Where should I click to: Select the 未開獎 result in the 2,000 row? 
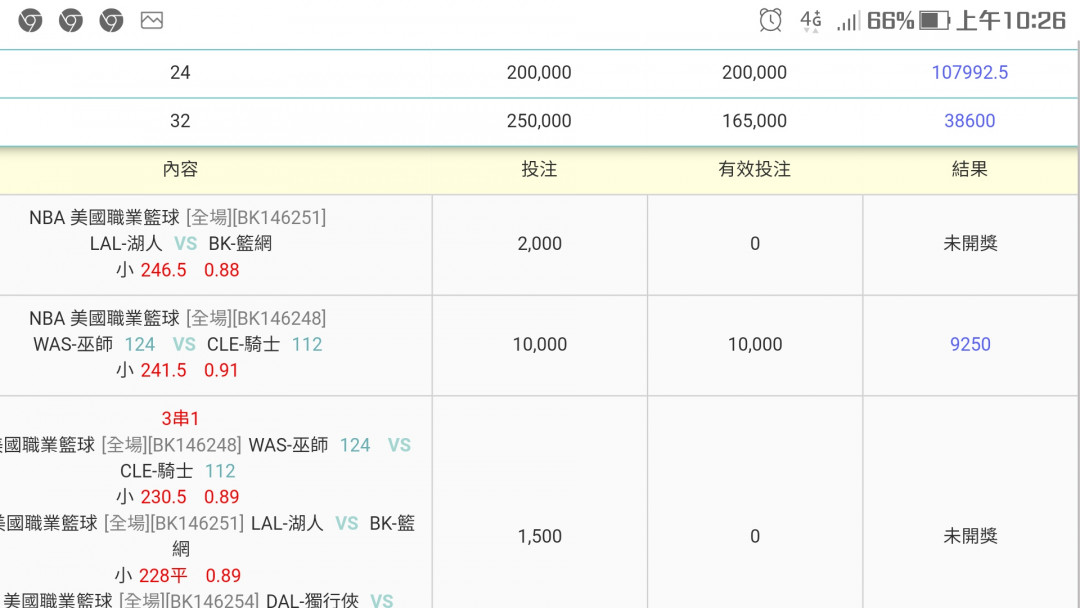pyautogui.click(x=970, y=244)
